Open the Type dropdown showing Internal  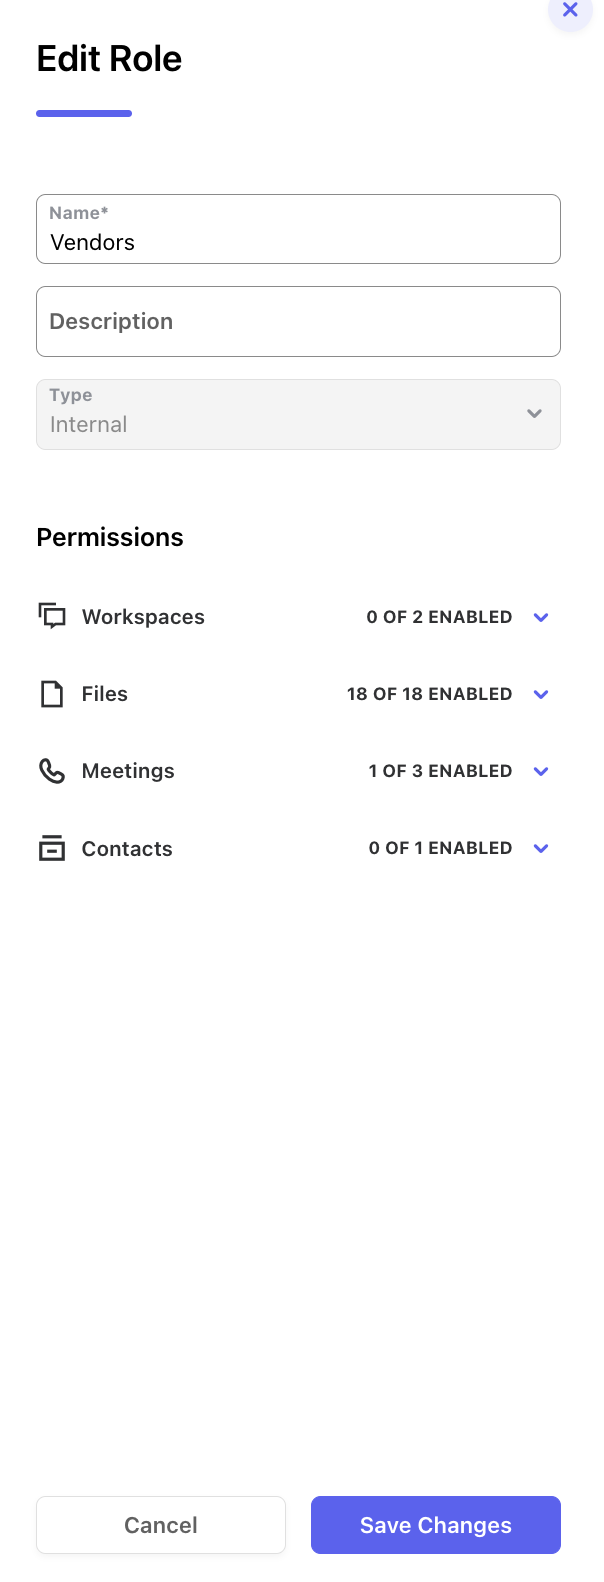click(298, 414)
